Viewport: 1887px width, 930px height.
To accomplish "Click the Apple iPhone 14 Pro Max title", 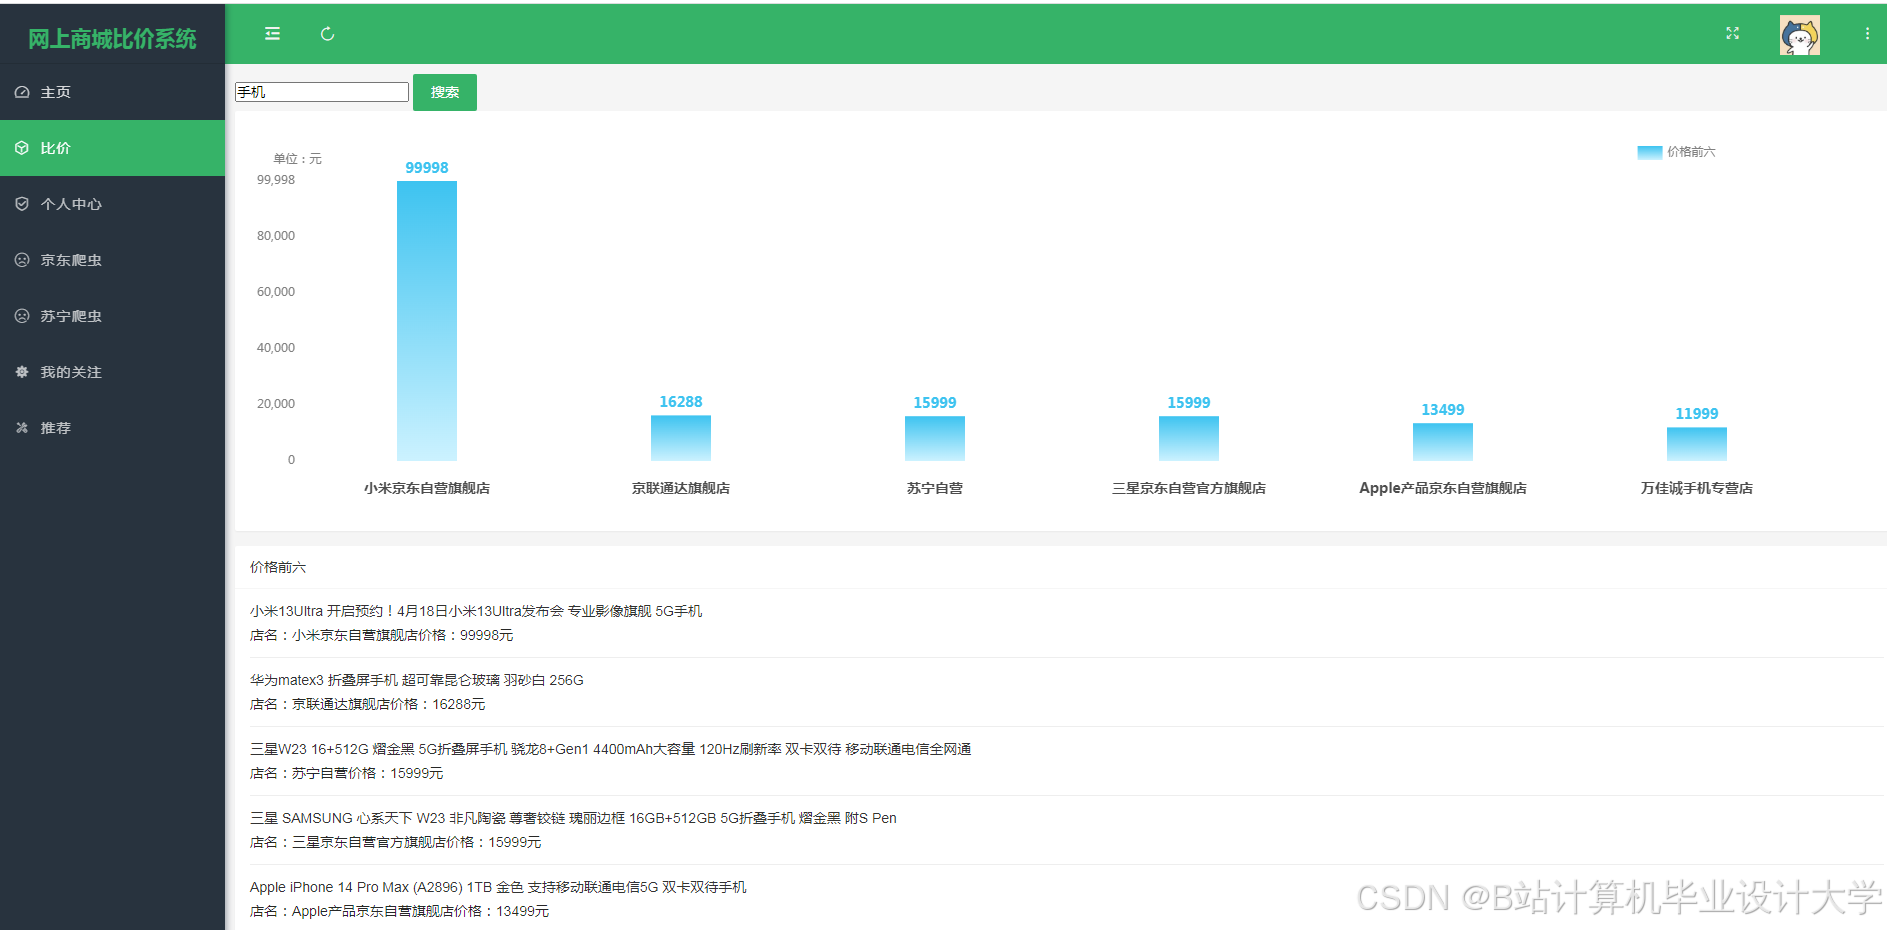I will point(498,887).
